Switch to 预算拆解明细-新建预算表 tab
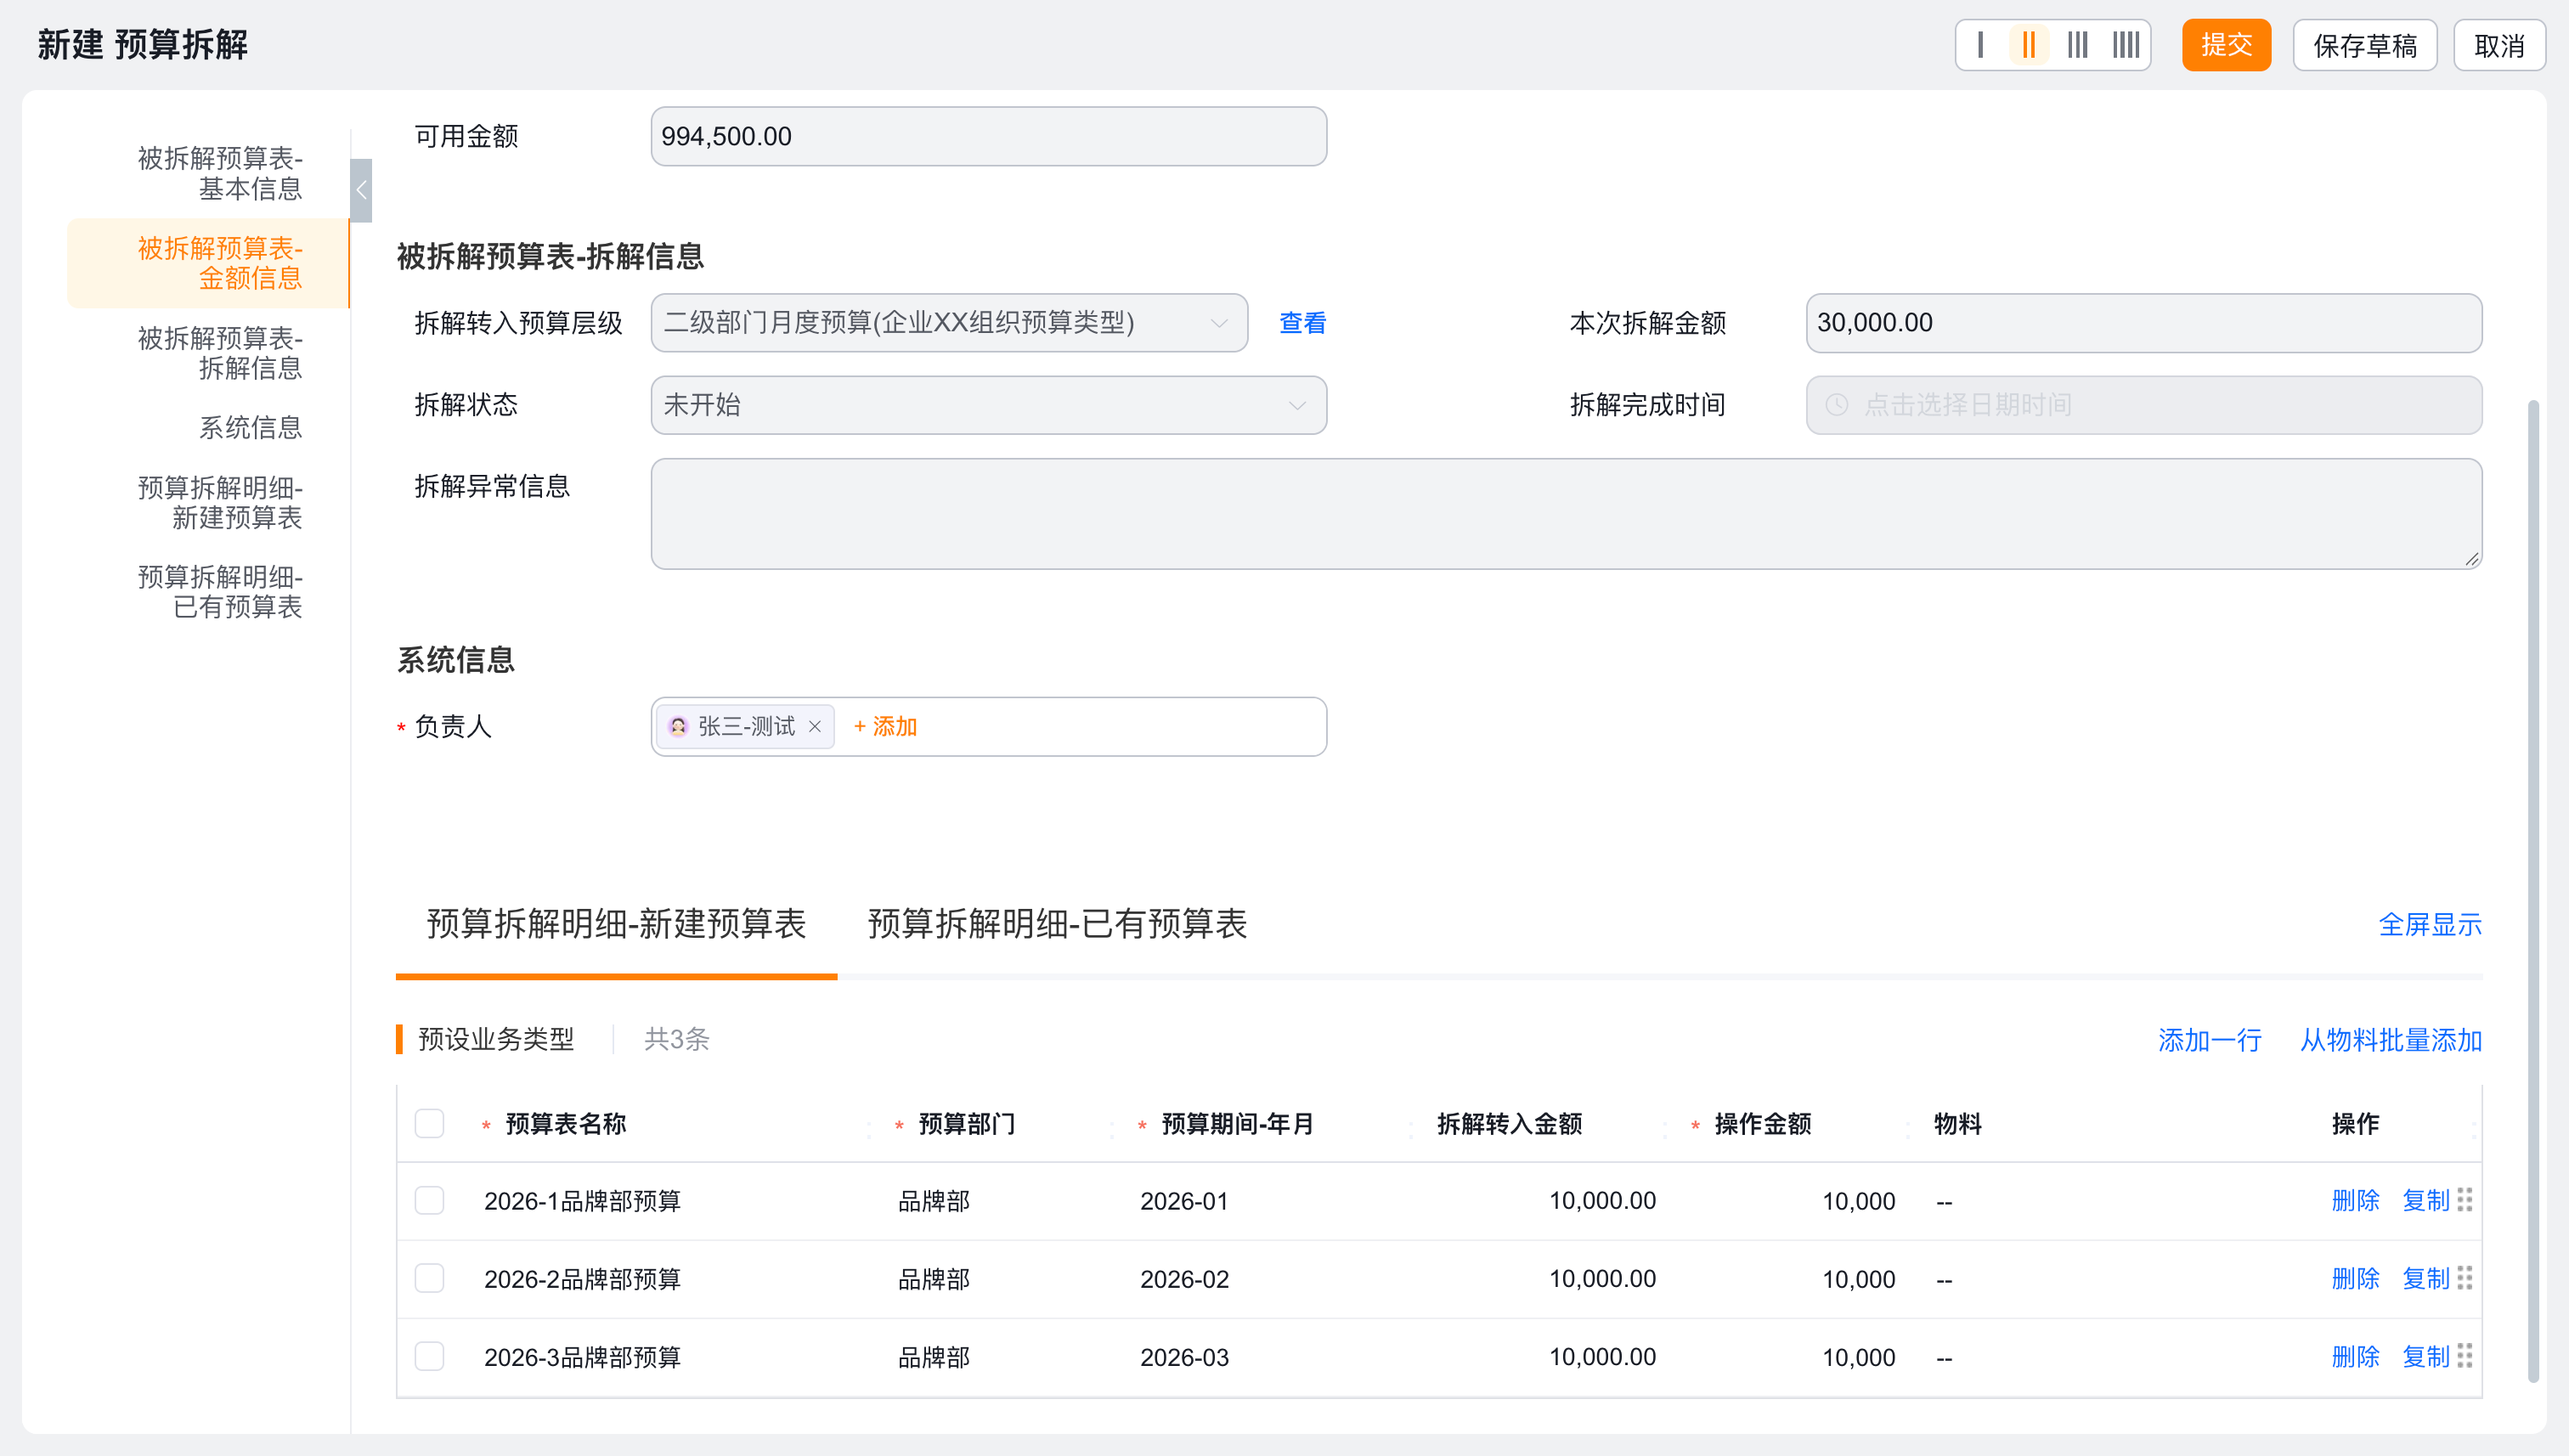 616,924
